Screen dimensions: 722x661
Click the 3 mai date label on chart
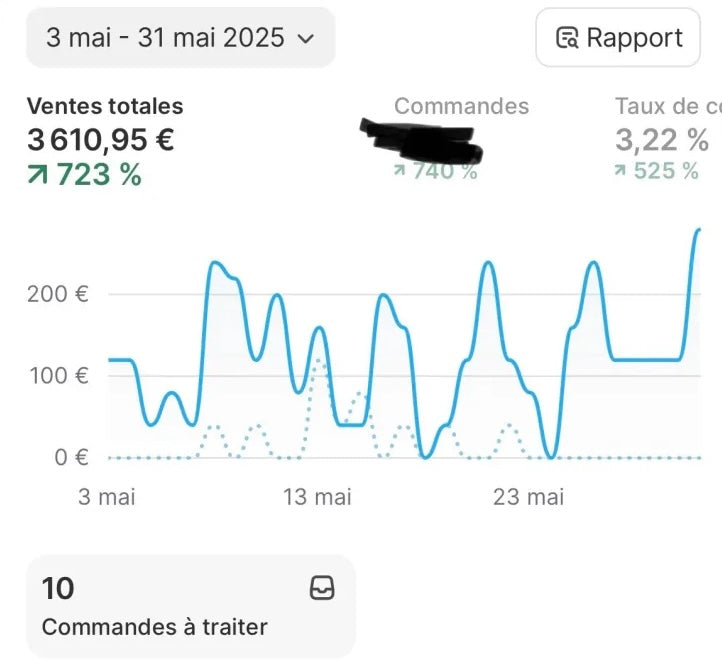107,496
